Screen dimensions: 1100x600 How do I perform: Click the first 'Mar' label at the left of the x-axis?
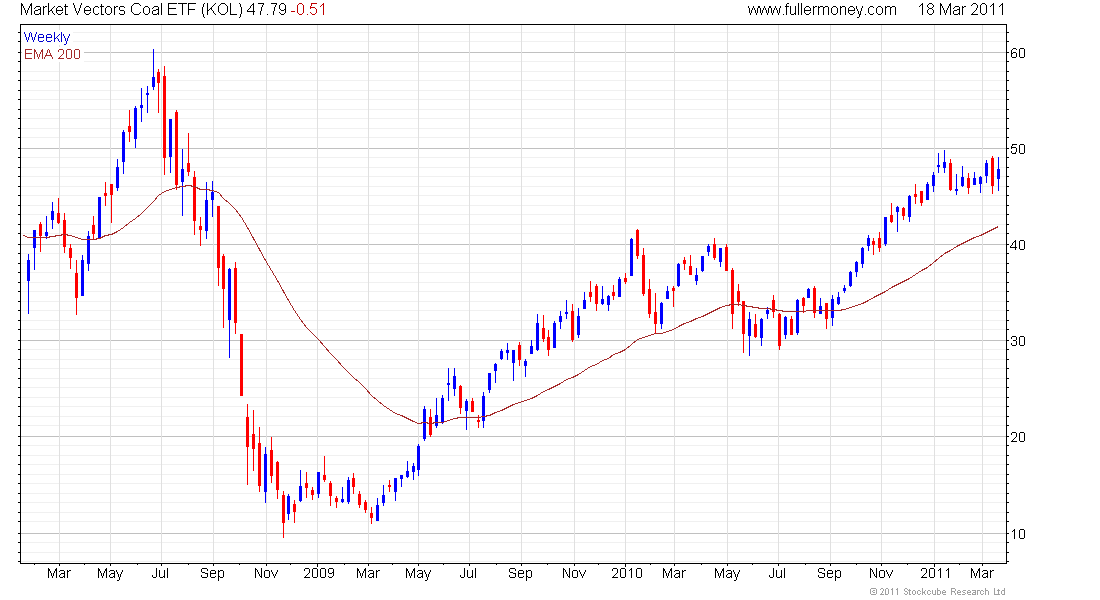[x=59, y=573]
